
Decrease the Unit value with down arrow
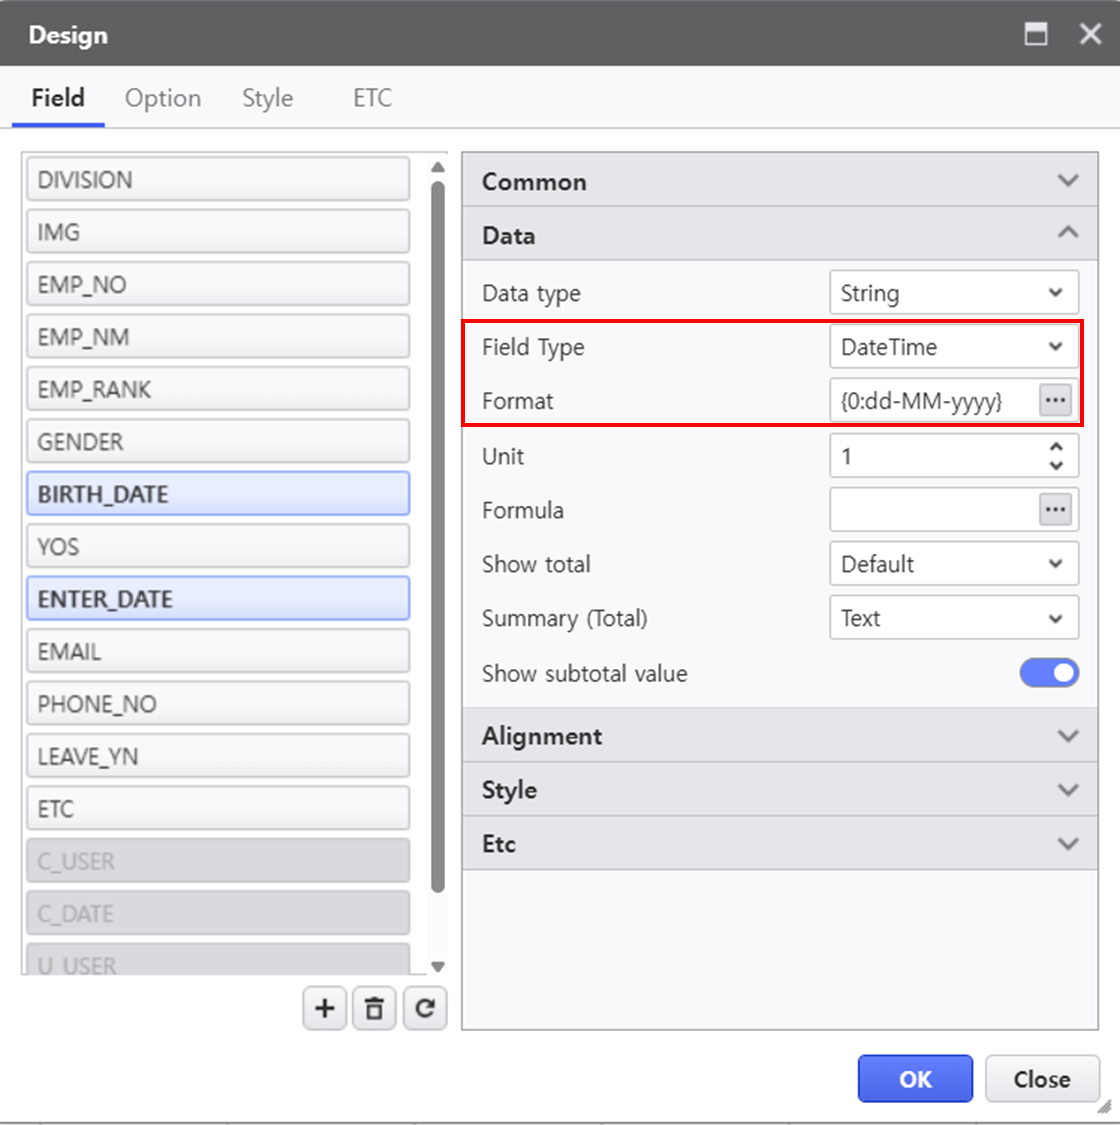coord(1055,465)
